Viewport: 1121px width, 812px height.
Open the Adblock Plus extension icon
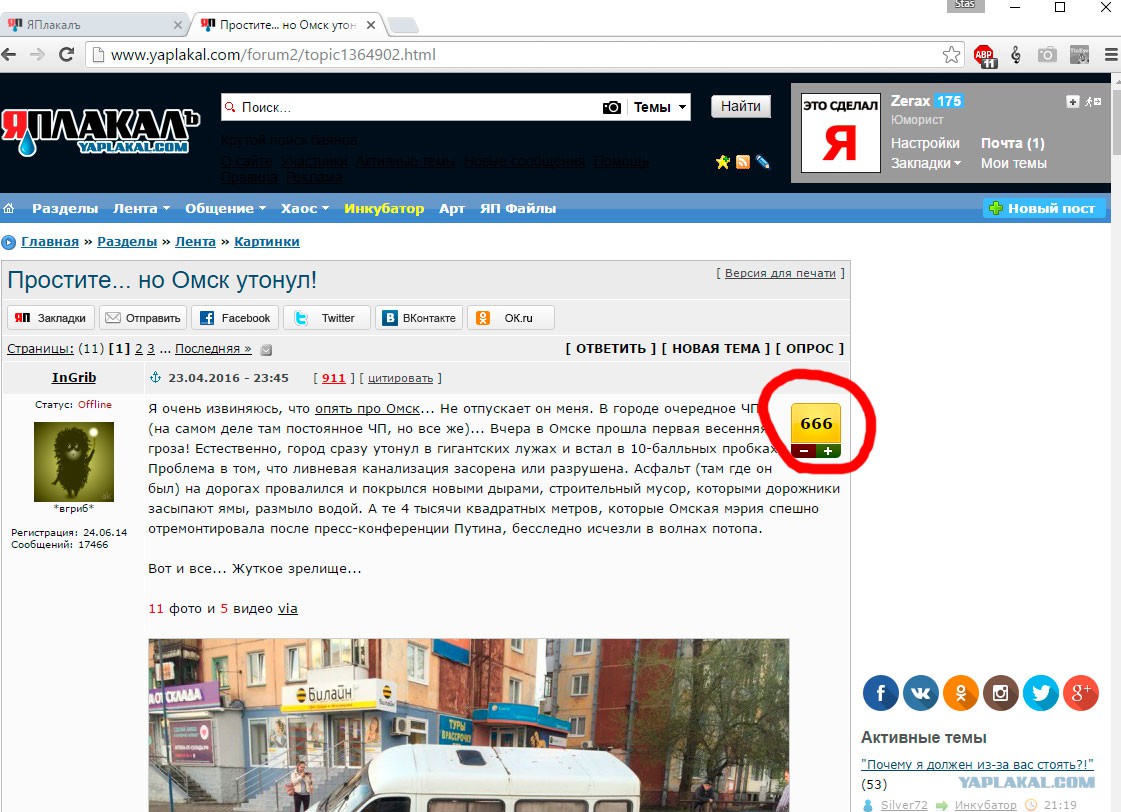point(984,56)
